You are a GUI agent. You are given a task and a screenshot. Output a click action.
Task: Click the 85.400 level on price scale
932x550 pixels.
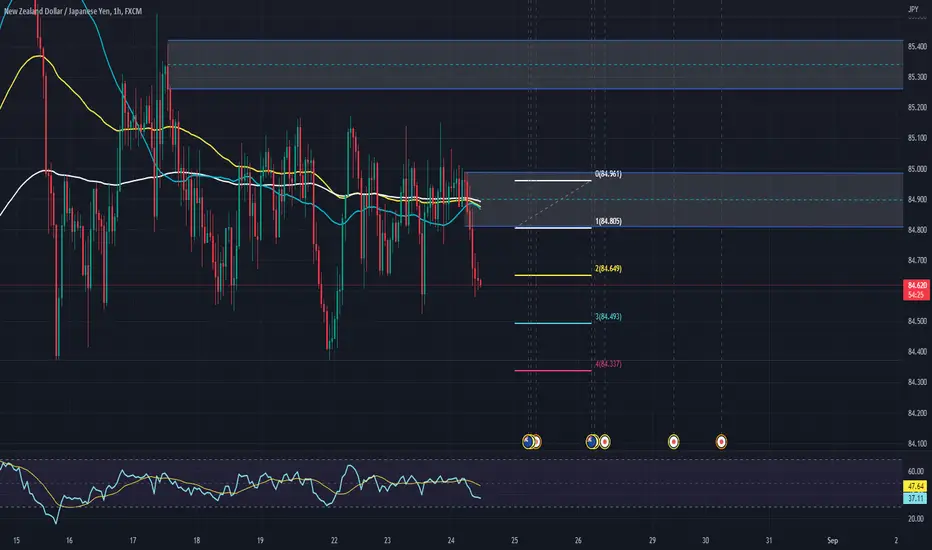(x=917, y=46)
